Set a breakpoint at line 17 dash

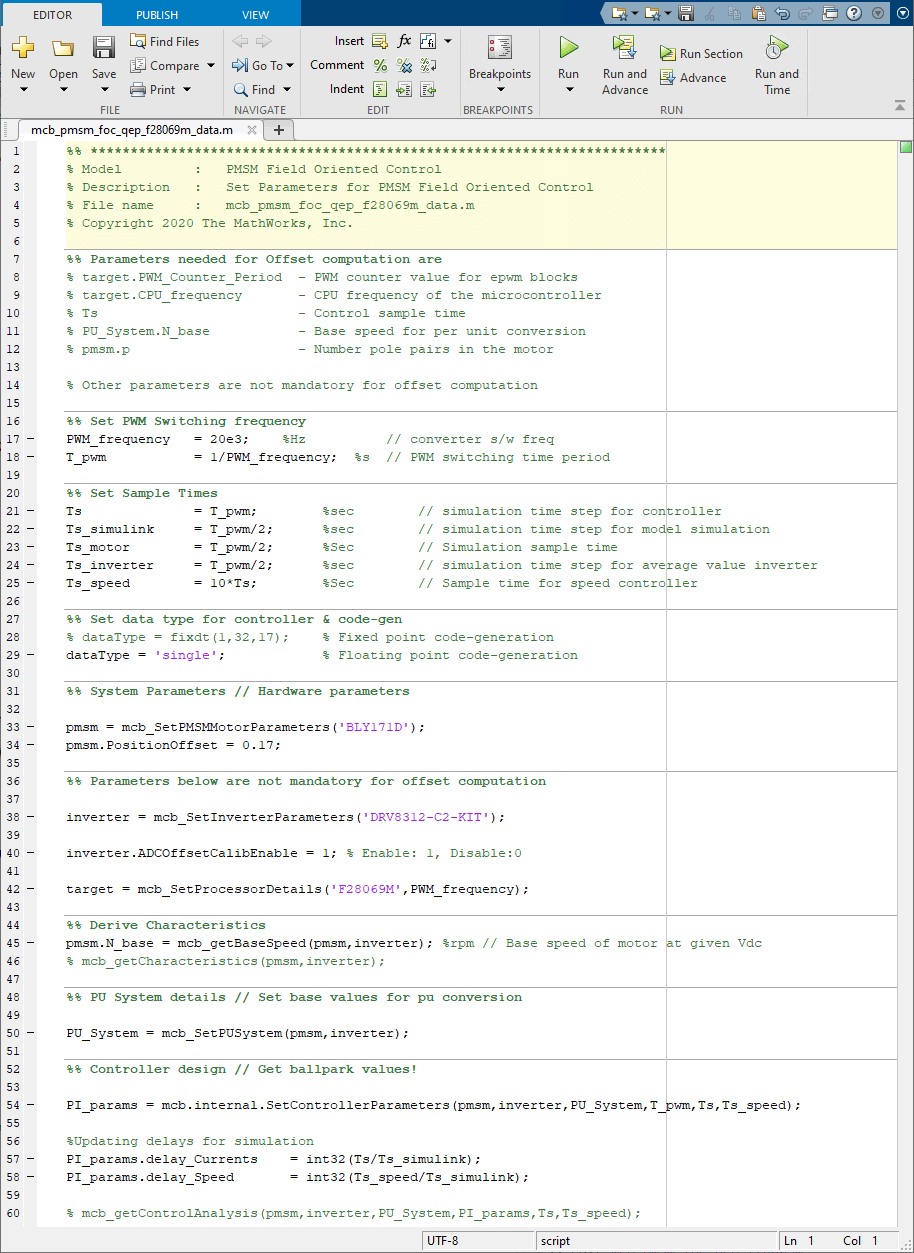(x=30, y=439)
